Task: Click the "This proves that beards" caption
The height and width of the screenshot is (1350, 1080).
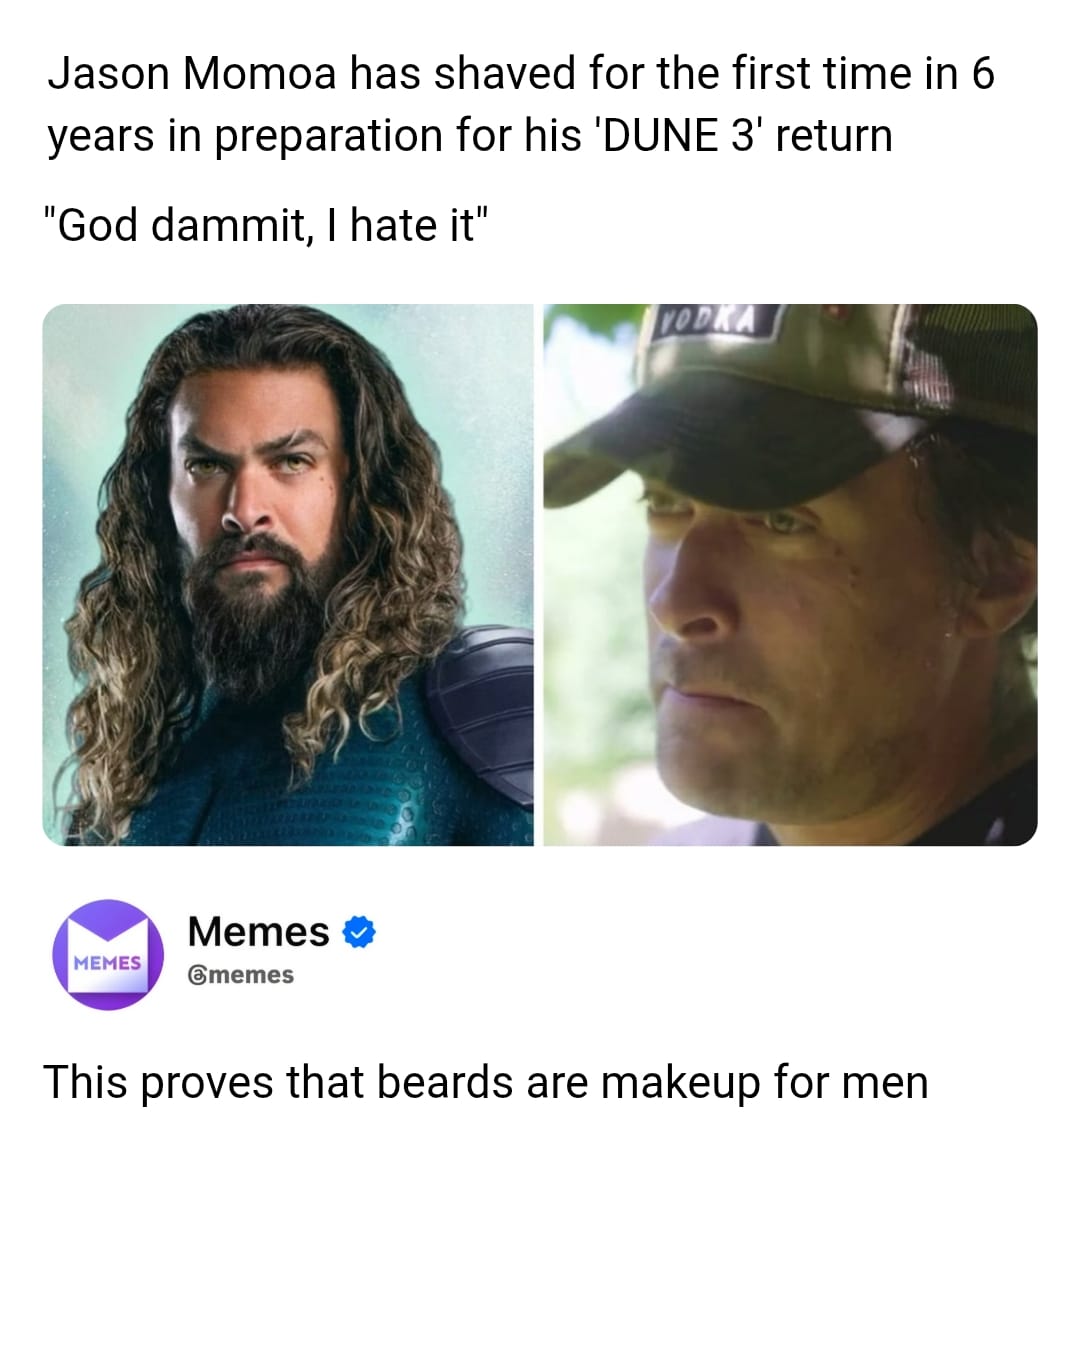Action: (485, 1082)
